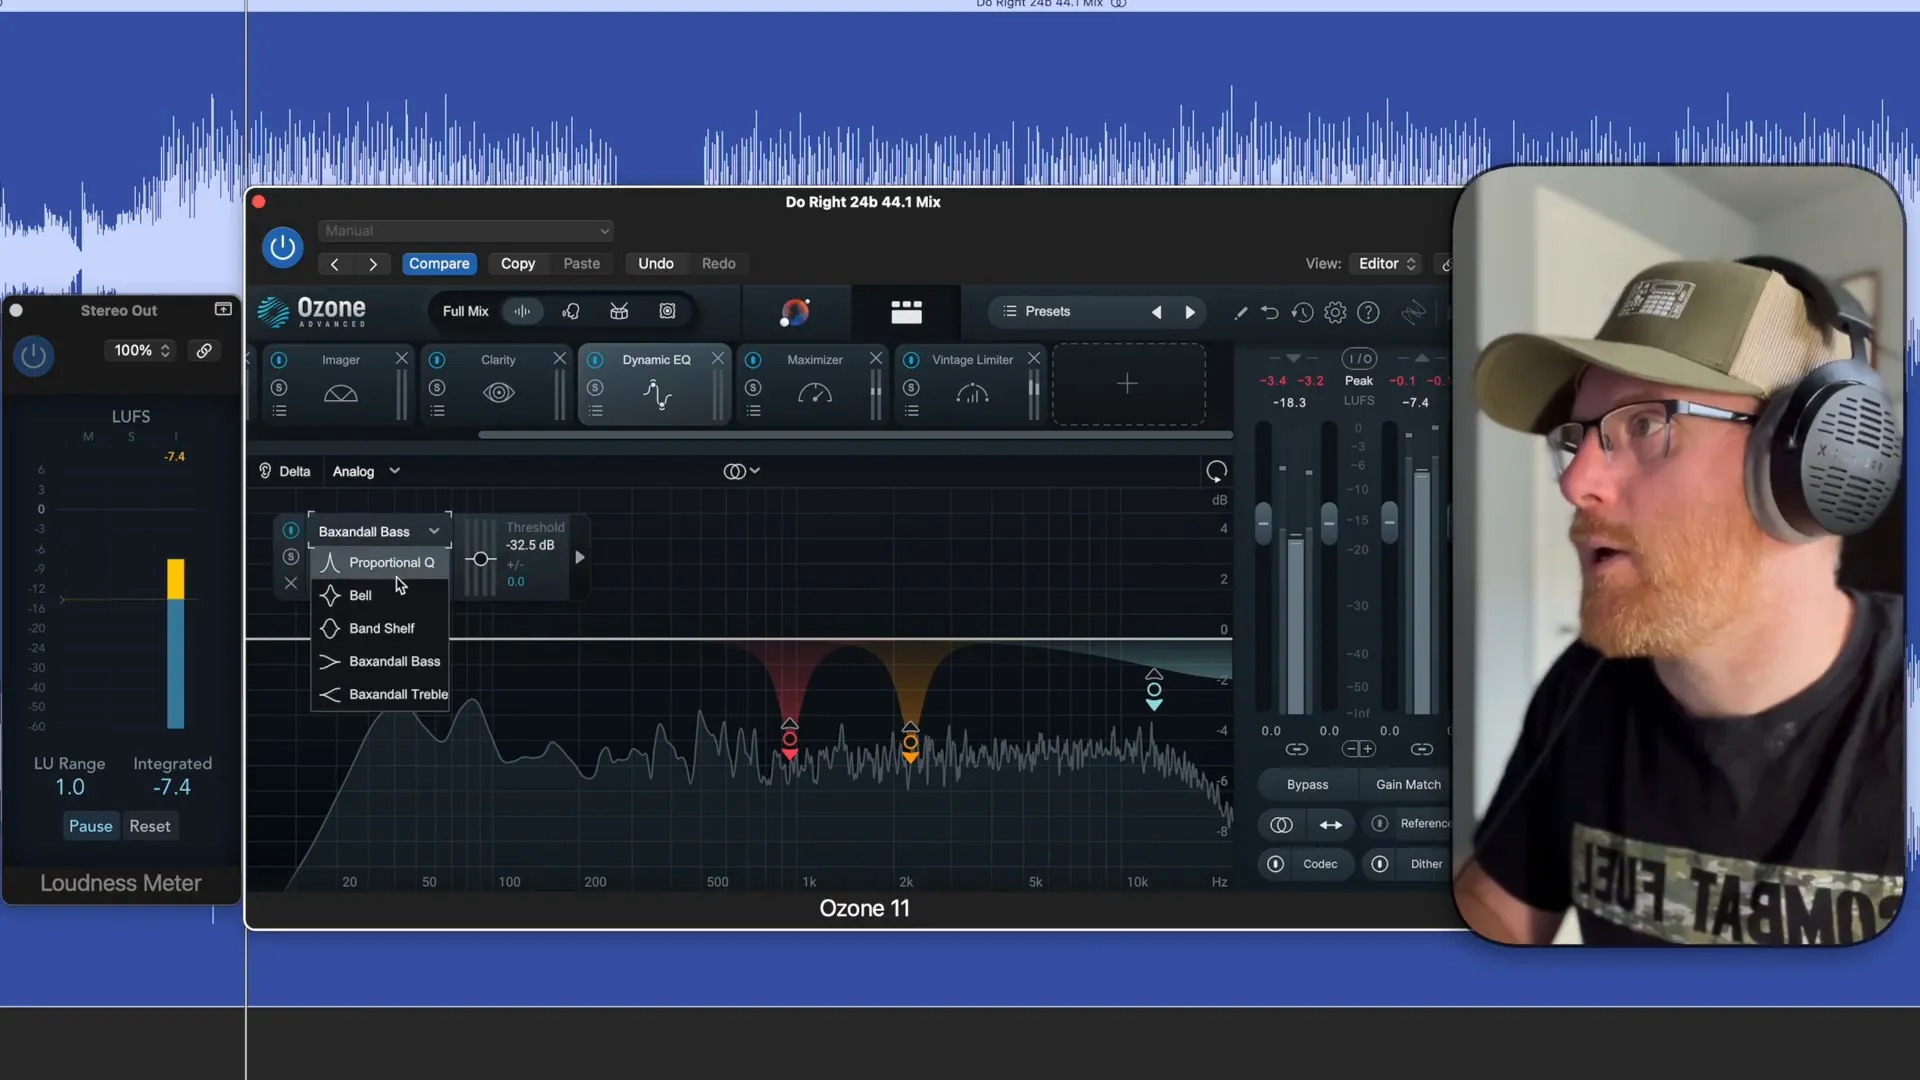Image resolution: width=1920 pixels, height=1080 pixels.
Task: Select the red EQ node near 1k
Action: (x=790, y=740)
